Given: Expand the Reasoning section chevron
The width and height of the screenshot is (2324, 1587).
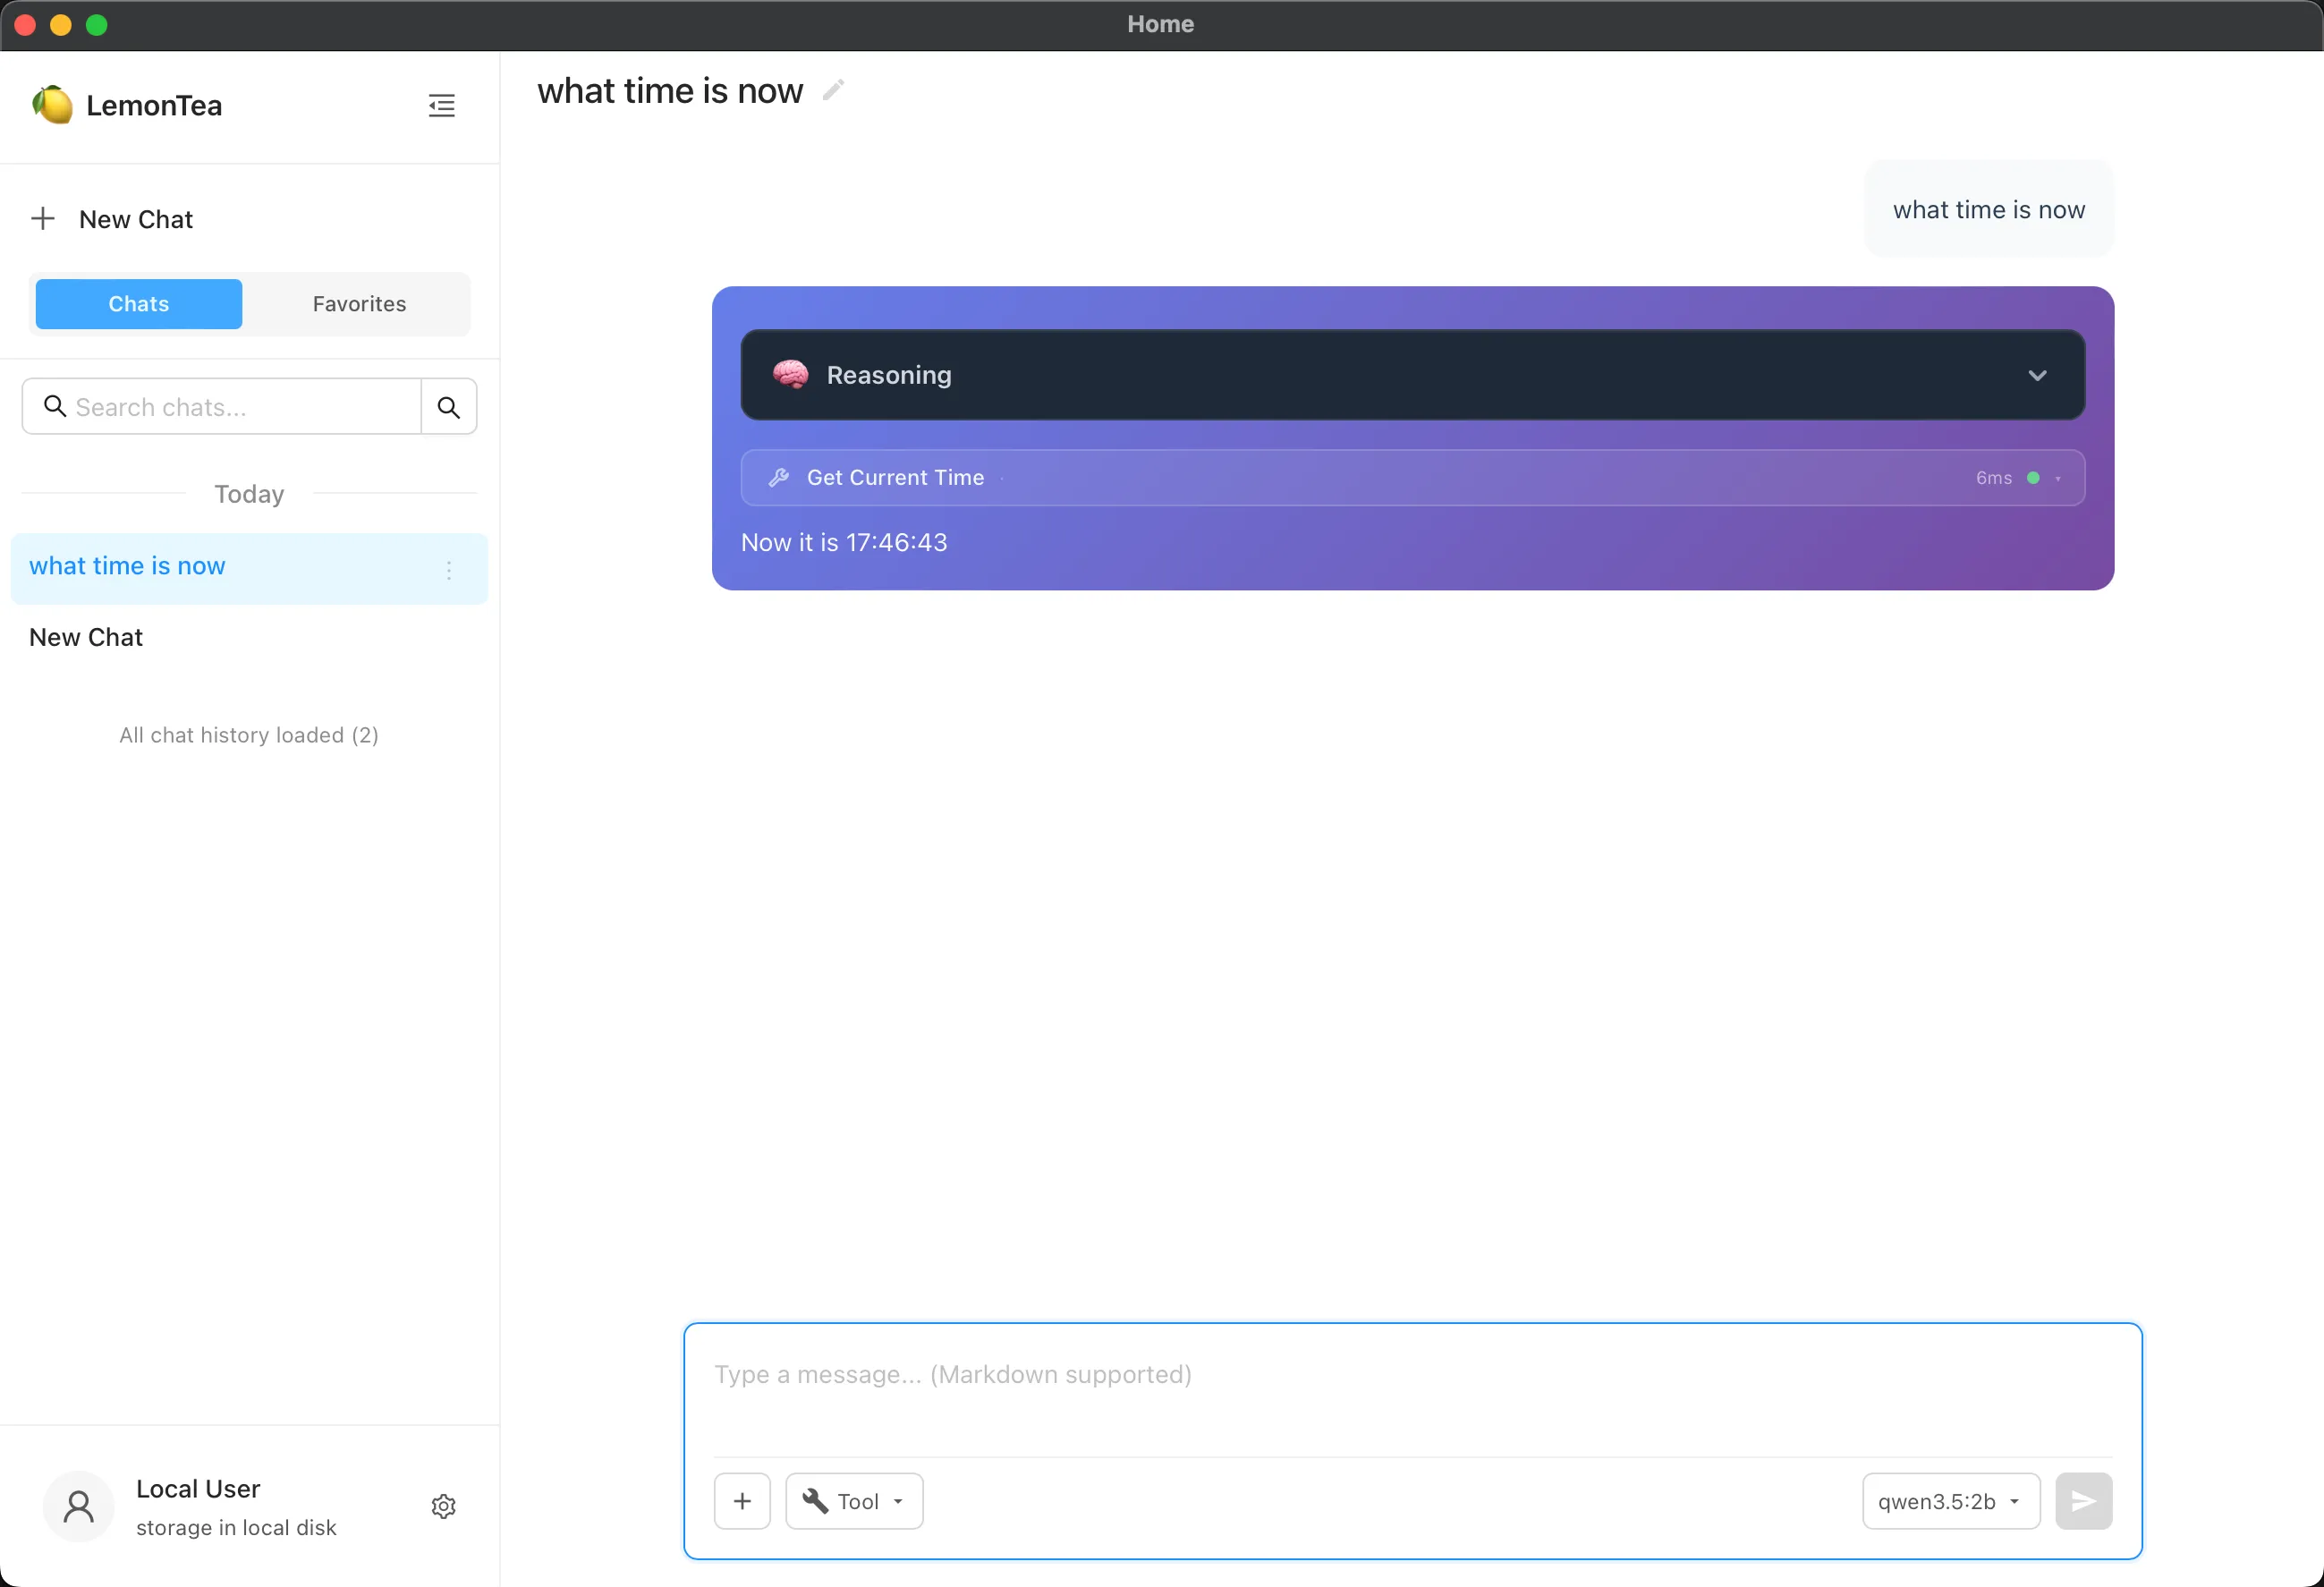Looking at the screenshot, I should tap(2037, 376).
